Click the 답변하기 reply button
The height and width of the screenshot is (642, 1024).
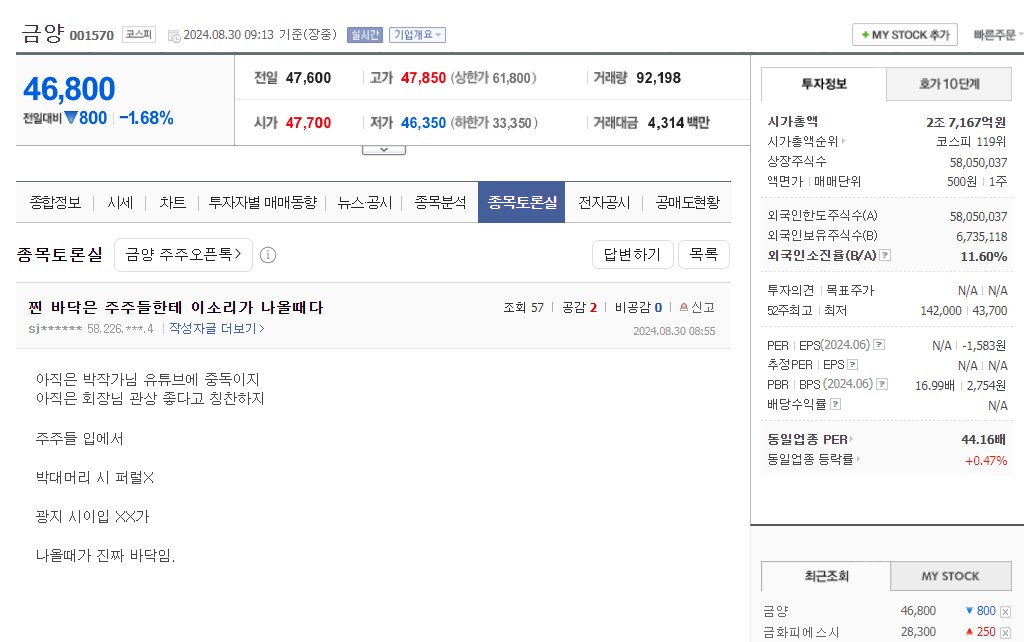coord(632,255)
